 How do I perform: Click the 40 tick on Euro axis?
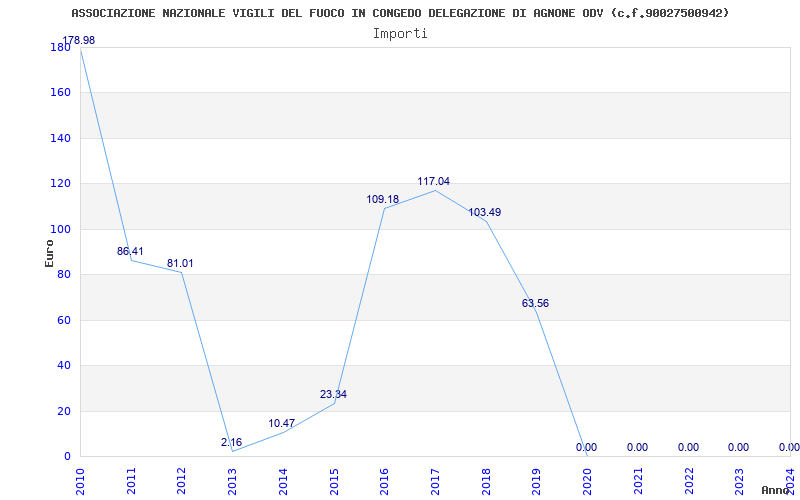pos(63,365)
